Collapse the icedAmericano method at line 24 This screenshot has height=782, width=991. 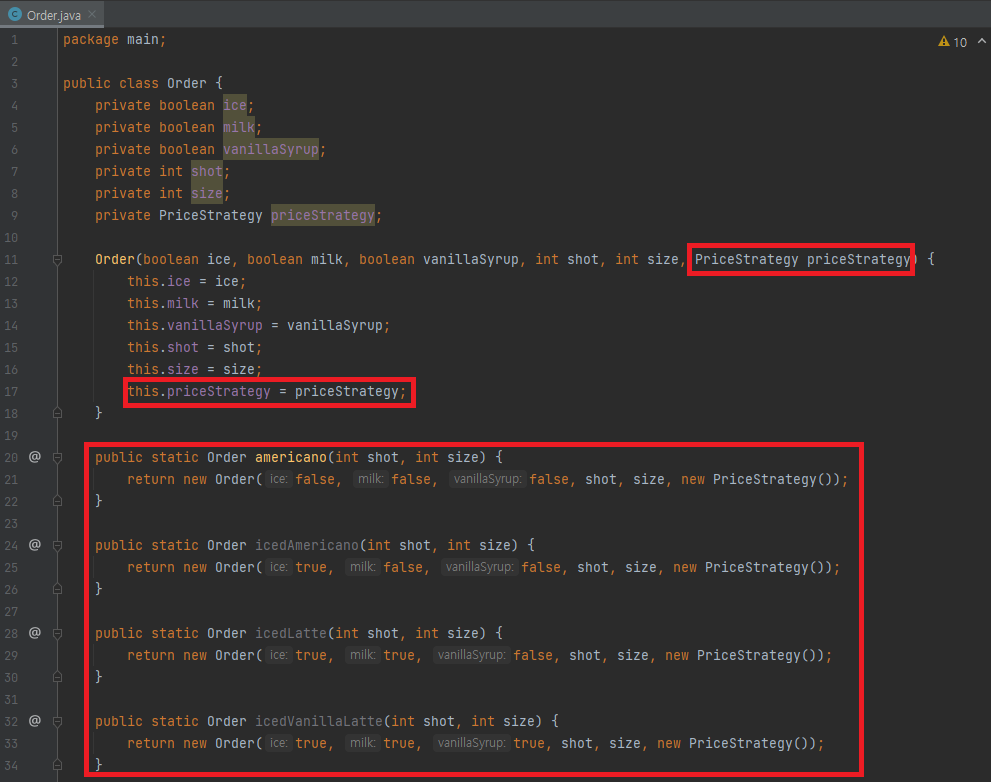pos(58,546)
